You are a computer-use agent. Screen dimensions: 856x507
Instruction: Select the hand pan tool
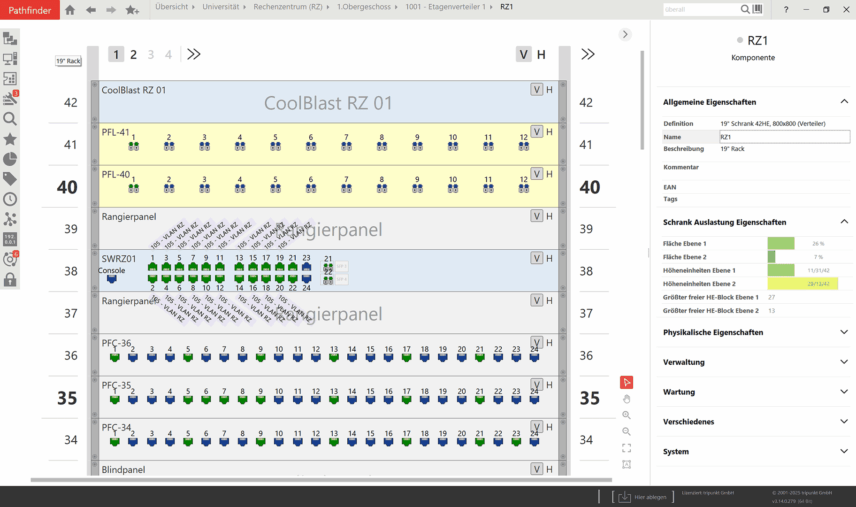(x=626, y=399)
